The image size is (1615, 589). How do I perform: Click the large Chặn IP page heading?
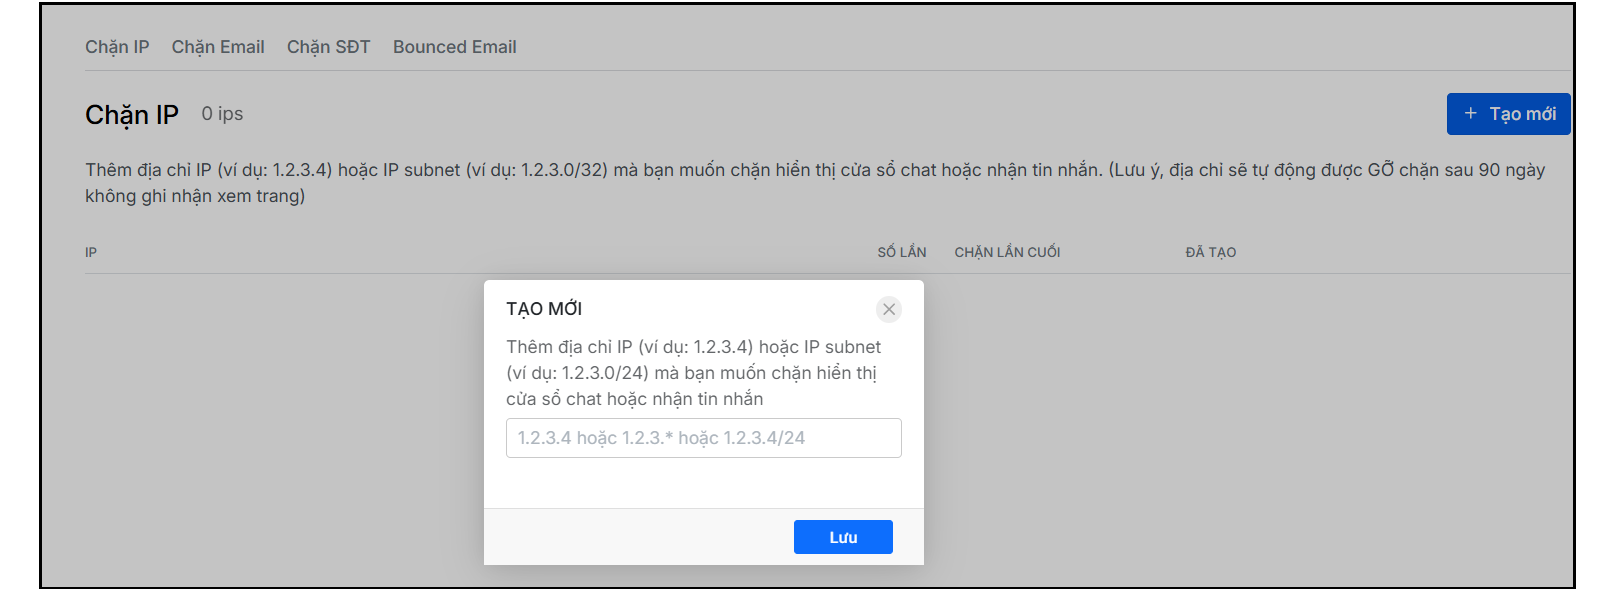point(132,115)
